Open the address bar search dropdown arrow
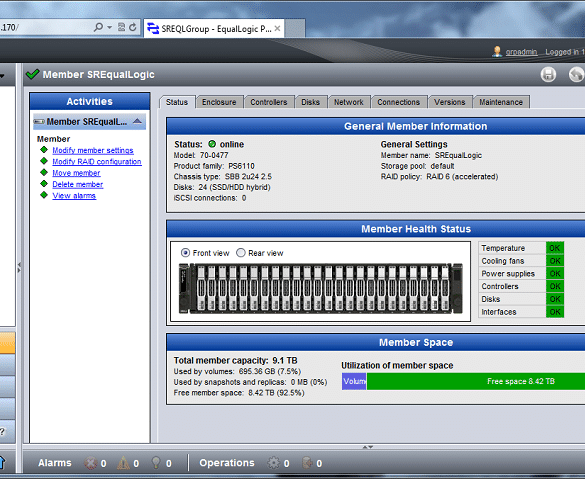This screenshot has height=479, width=585. click(x=109, y=27)
